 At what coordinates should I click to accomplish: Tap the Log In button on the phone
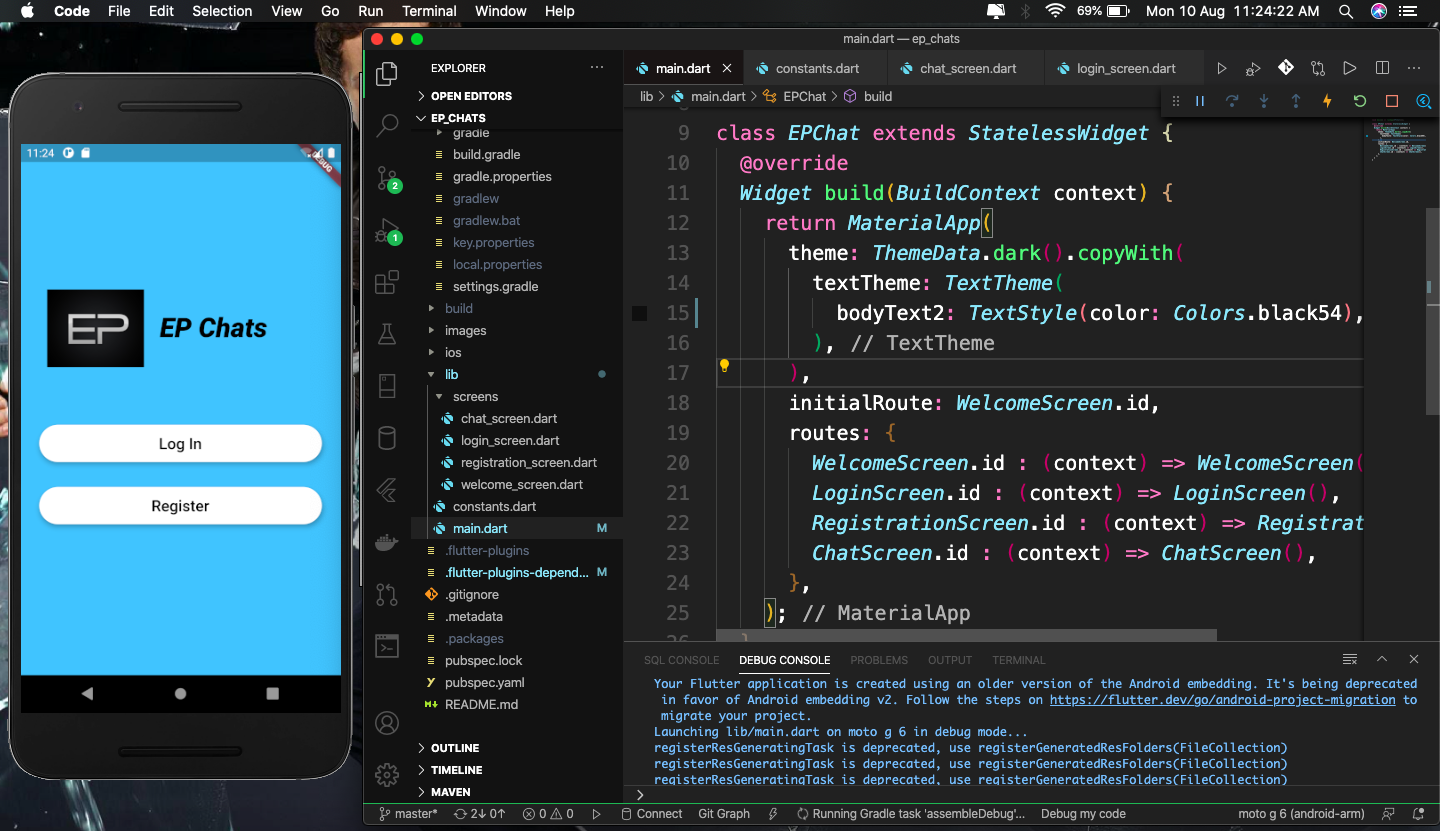(180, 444)
